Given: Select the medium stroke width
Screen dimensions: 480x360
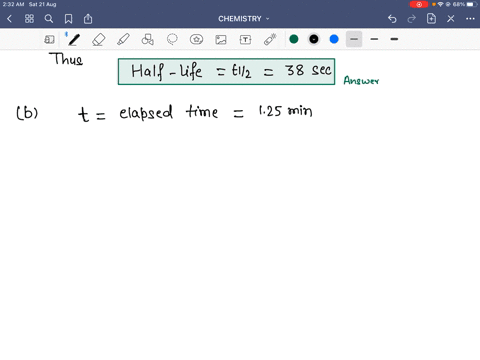Looking at the screenshot, I should (x=374, y=39).
